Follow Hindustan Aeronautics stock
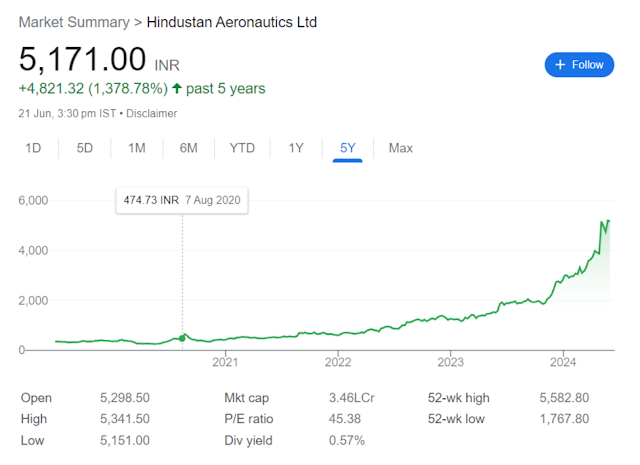This screenshot has height=465, width=640. [579, 65]
